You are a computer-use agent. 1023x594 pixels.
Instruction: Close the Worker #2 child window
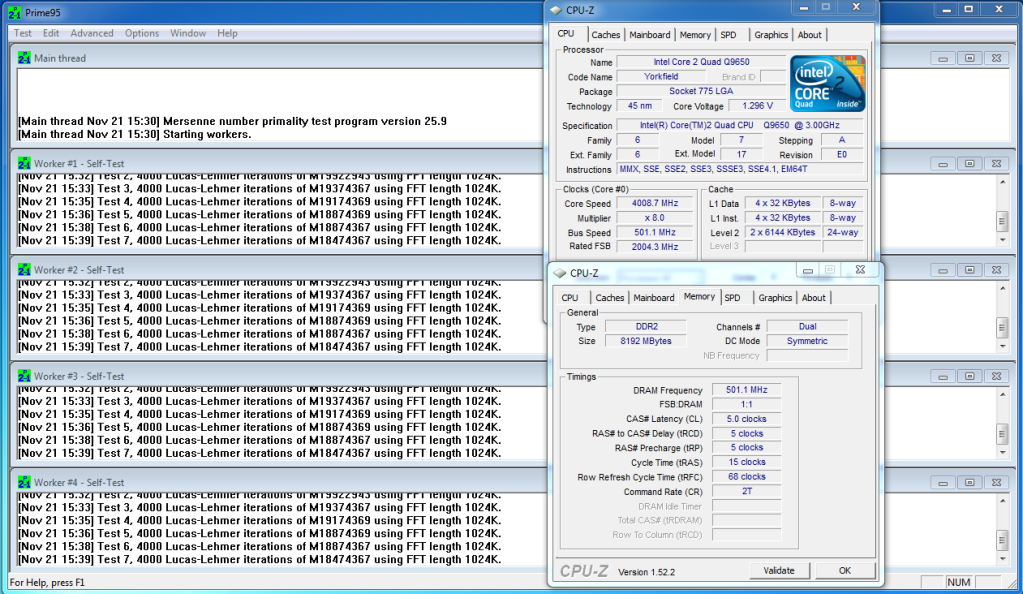996,270
